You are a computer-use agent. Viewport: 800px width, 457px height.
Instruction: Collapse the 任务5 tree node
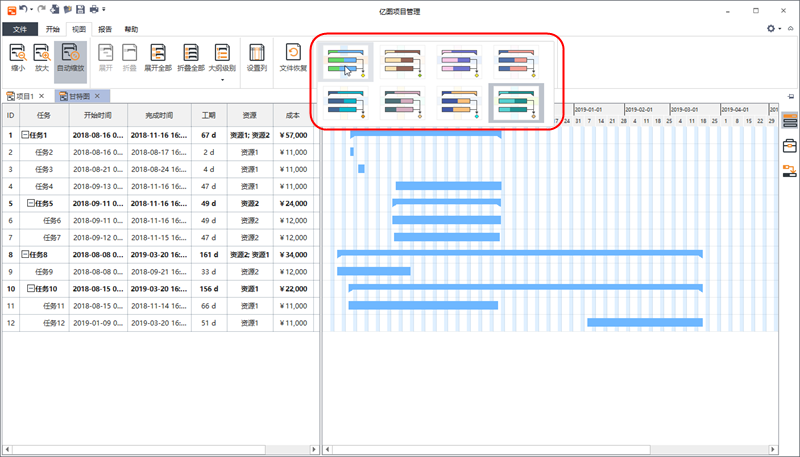point(31,203)
